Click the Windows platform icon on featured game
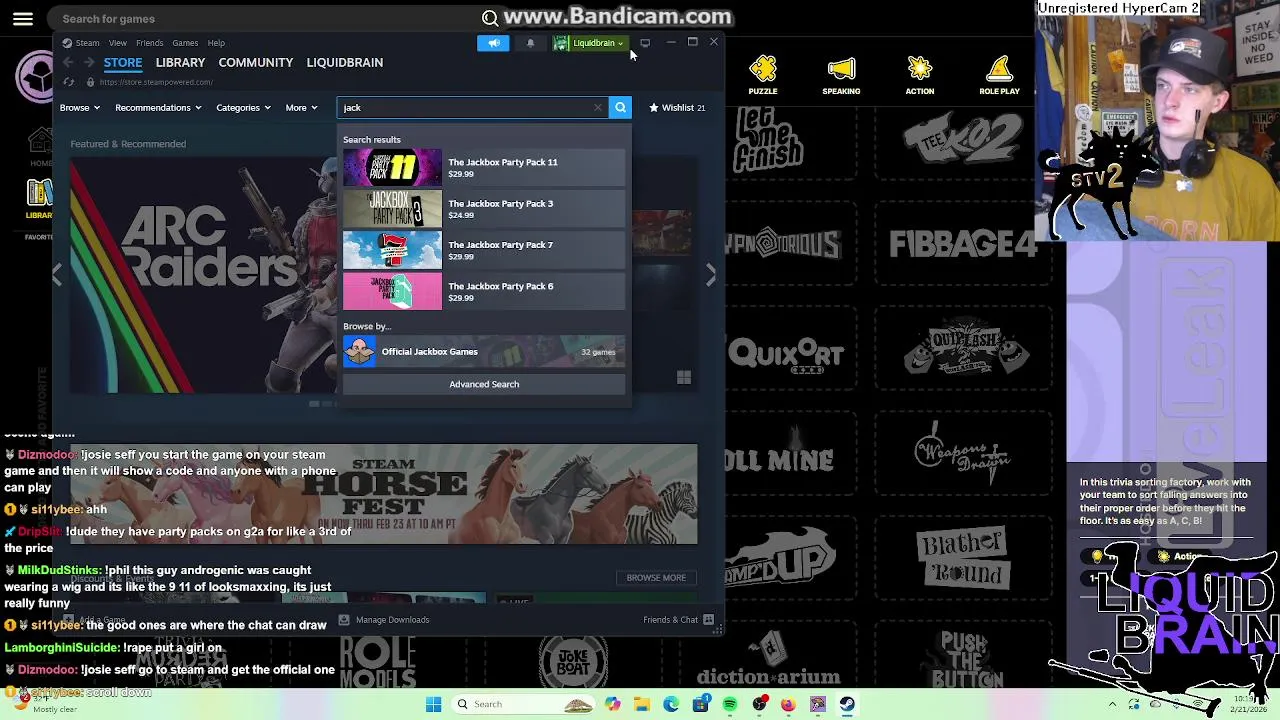 pyautogui.click(x=684, y=377)
